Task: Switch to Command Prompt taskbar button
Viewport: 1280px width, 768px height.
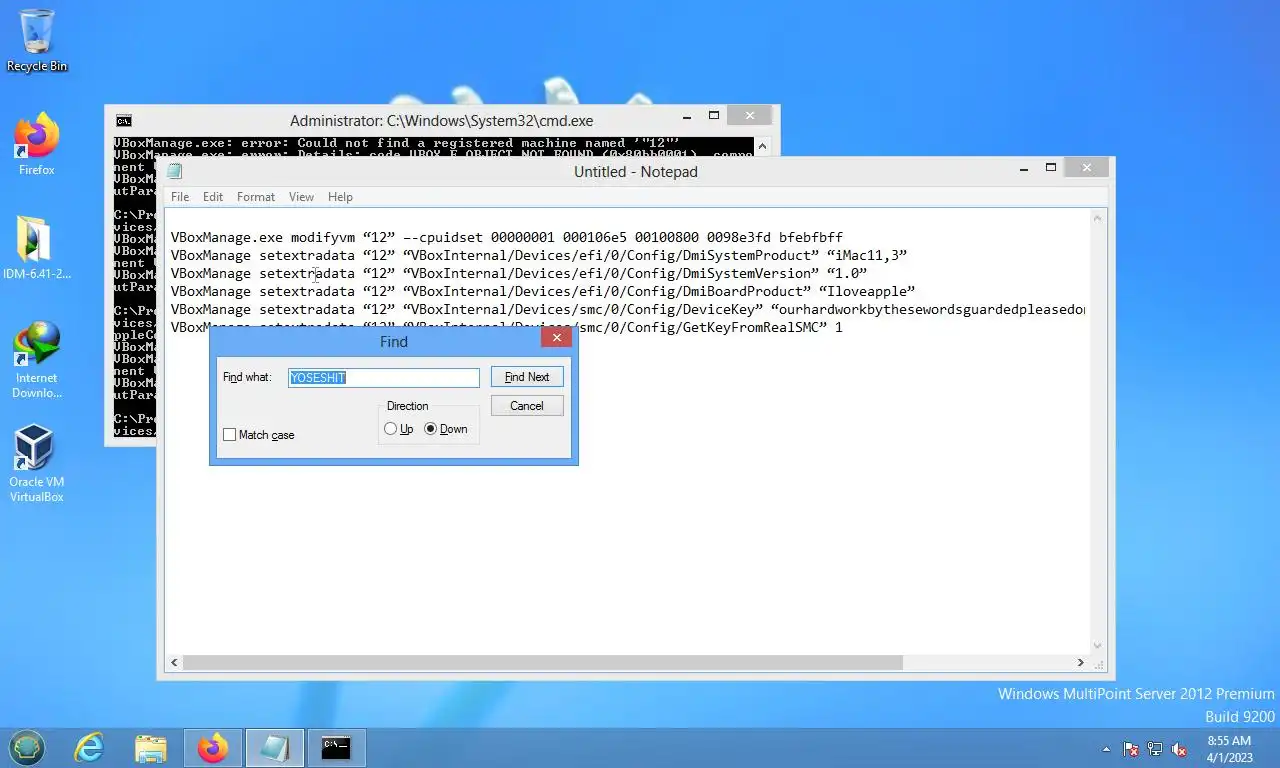Action: point(336,747)
